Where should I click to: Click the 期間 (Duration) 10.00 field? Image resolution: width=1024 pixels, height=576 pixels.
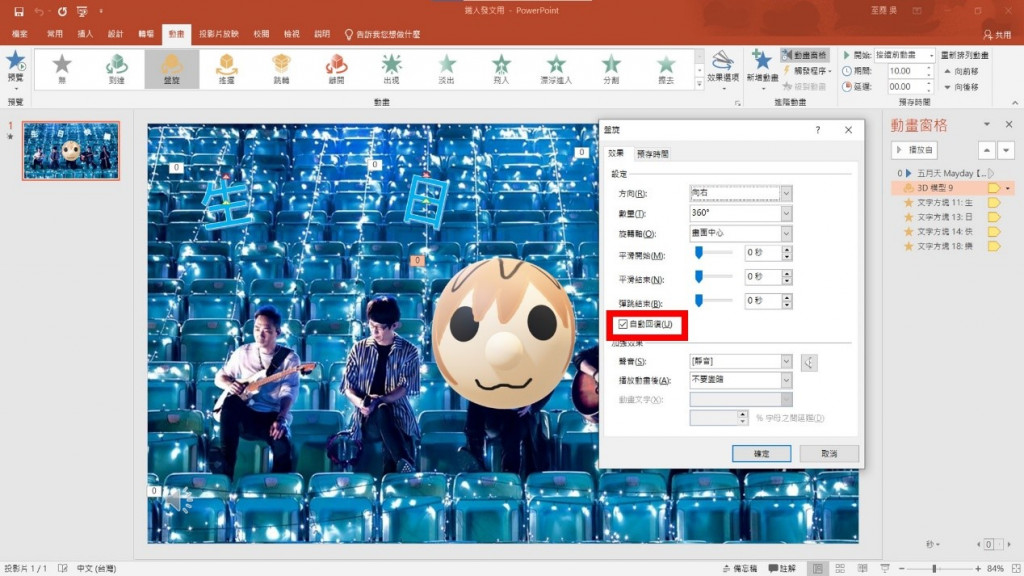pyautogui.click(x=904, y=71)
